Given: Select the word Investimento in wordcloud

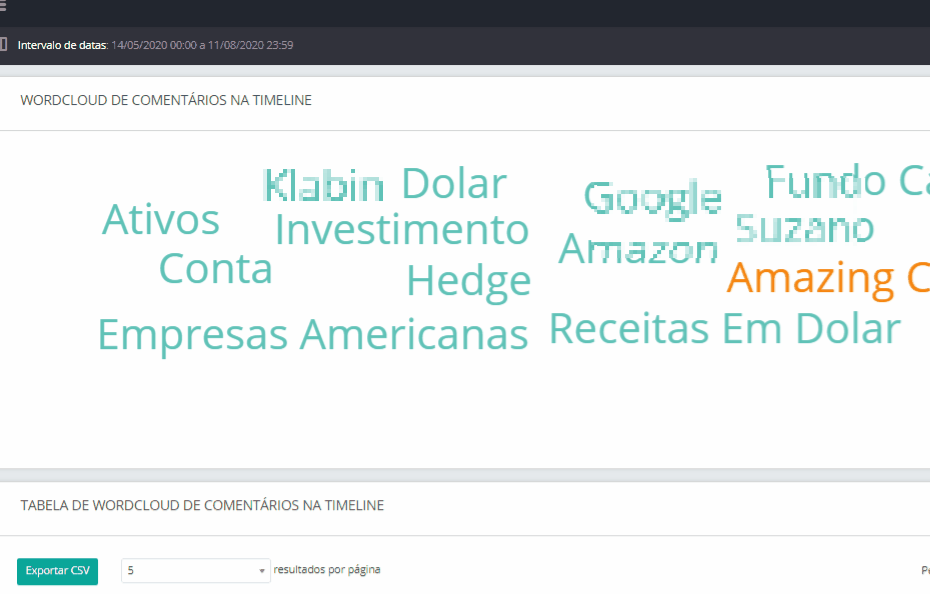Looking at the screenshot, I should tap(402, 230).
